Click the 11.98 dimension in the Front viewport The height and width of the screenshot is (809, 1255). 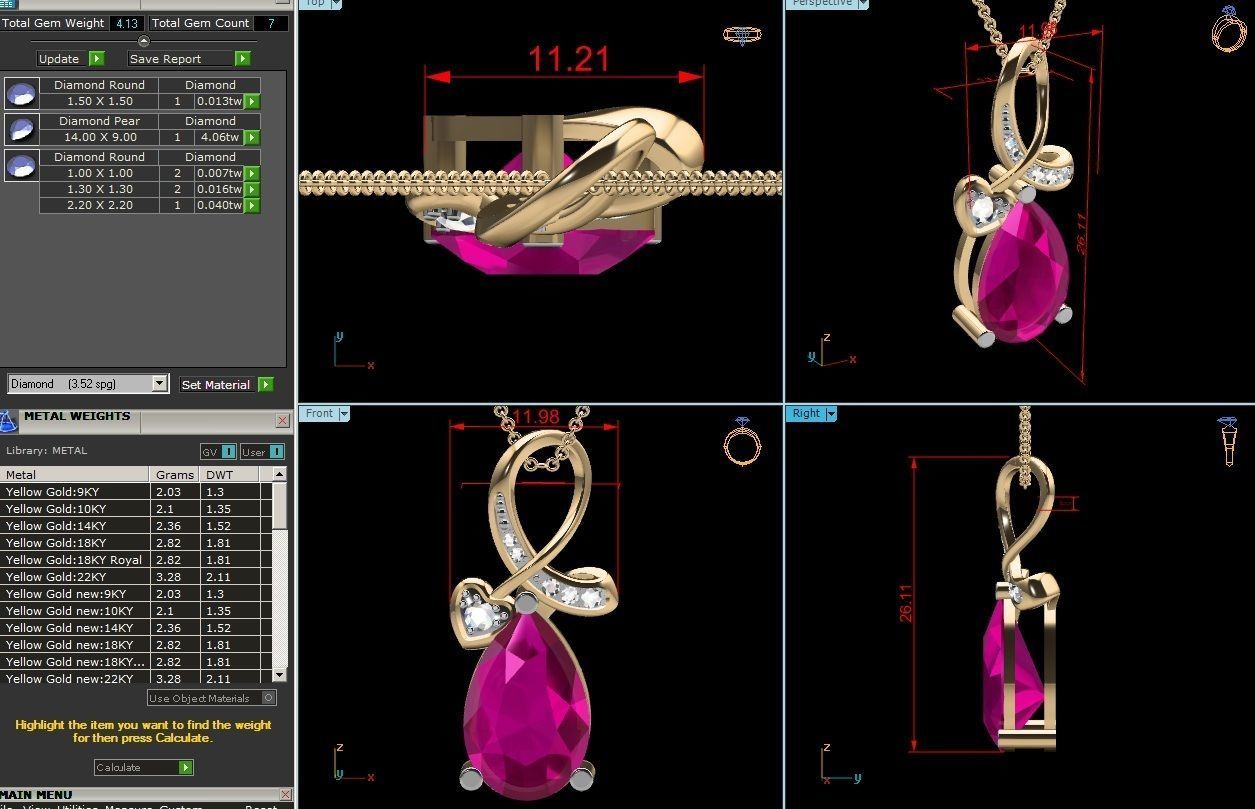point(535,418)
